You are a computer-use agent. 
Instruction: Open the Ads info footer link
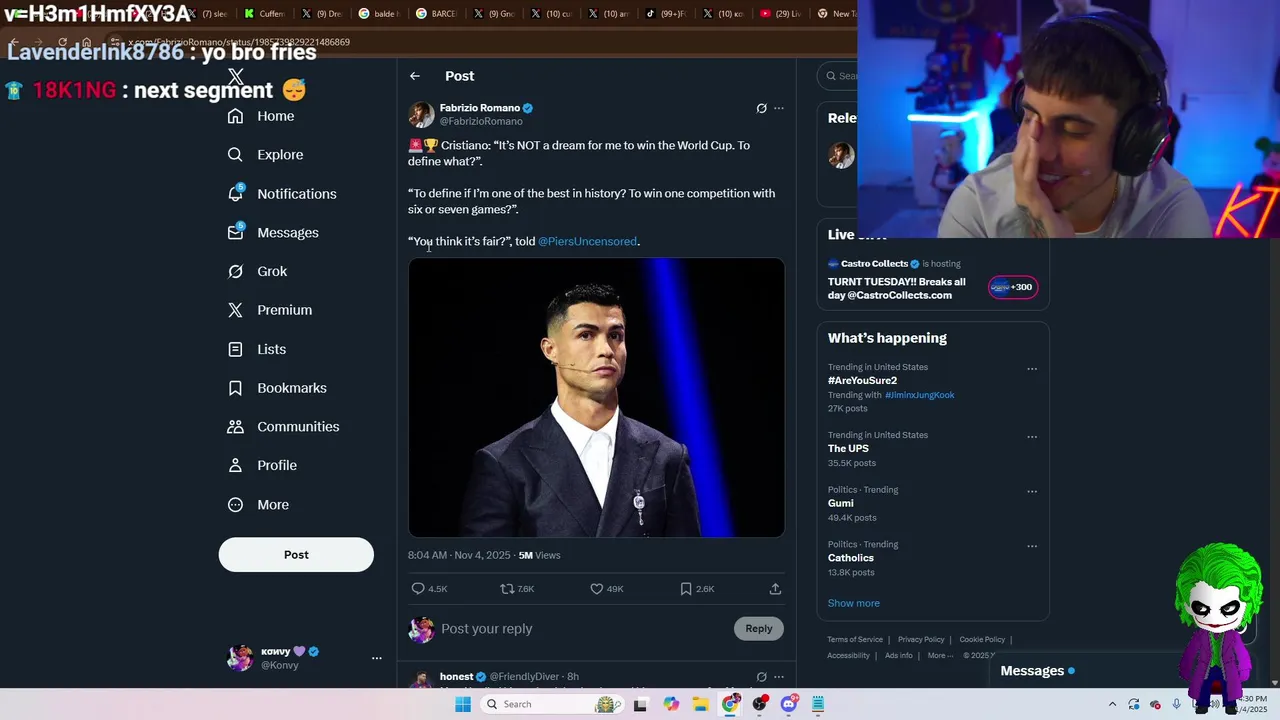click(899, 656)
